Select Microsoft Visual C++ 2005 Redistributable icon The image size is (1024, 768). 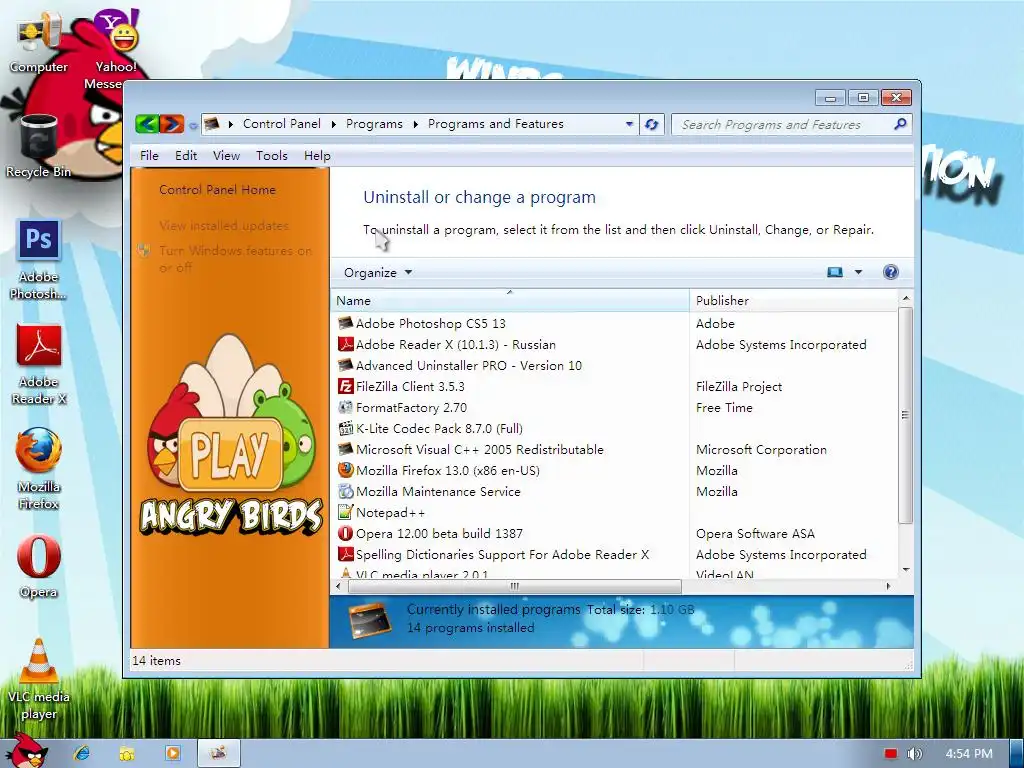click(345, 449)
